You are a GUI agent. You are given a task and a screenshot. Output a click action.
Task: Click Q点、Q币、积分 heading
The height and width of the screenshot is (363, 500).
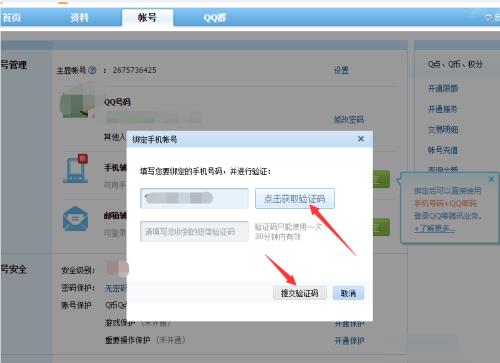(455, 64)
